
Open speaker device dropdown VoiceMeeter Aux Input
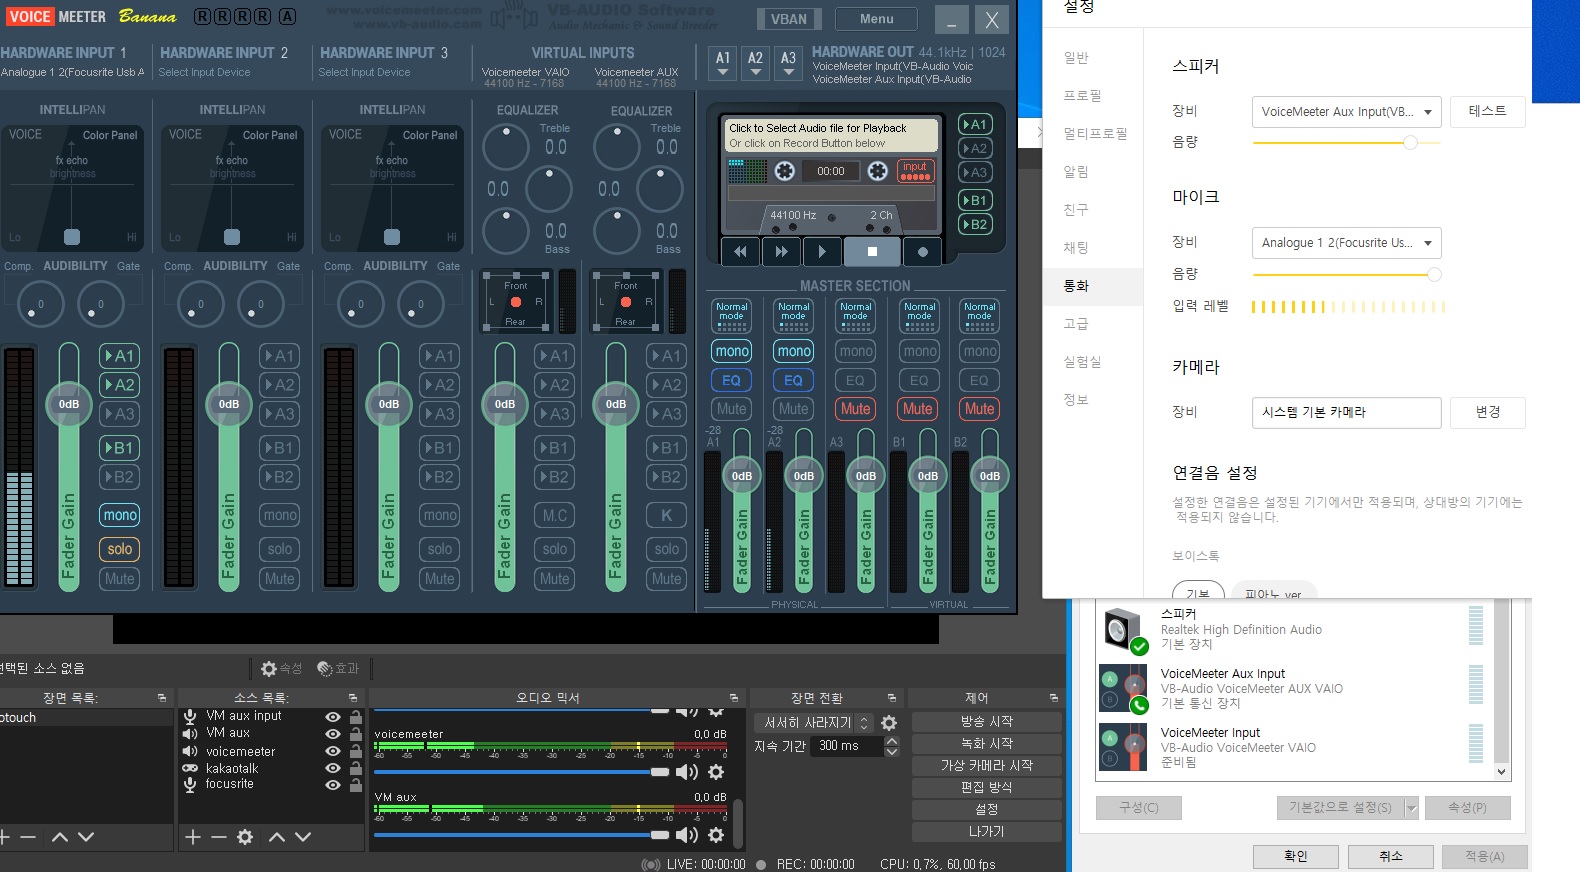[1346, 112]
